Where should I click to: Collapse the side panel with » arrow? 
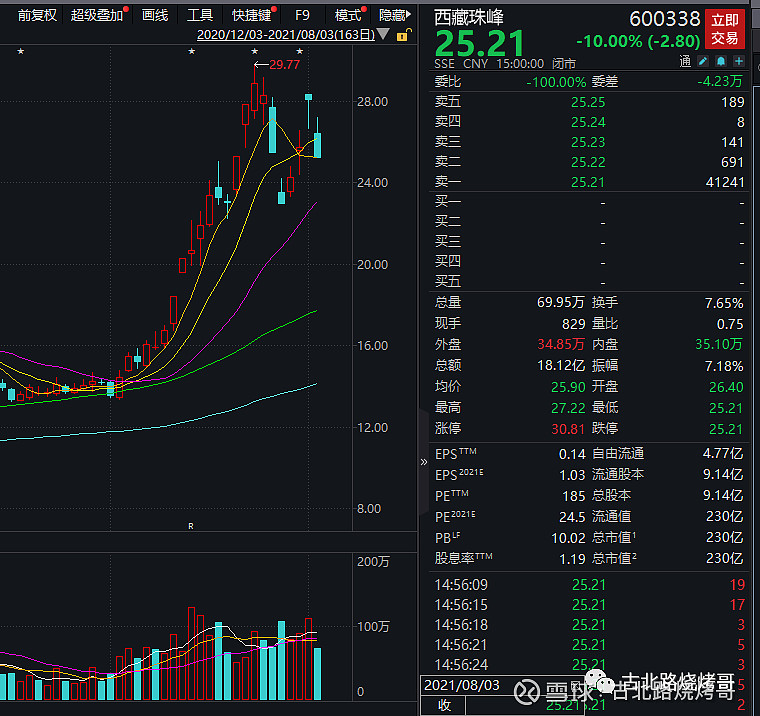click(x=424, y=462)
